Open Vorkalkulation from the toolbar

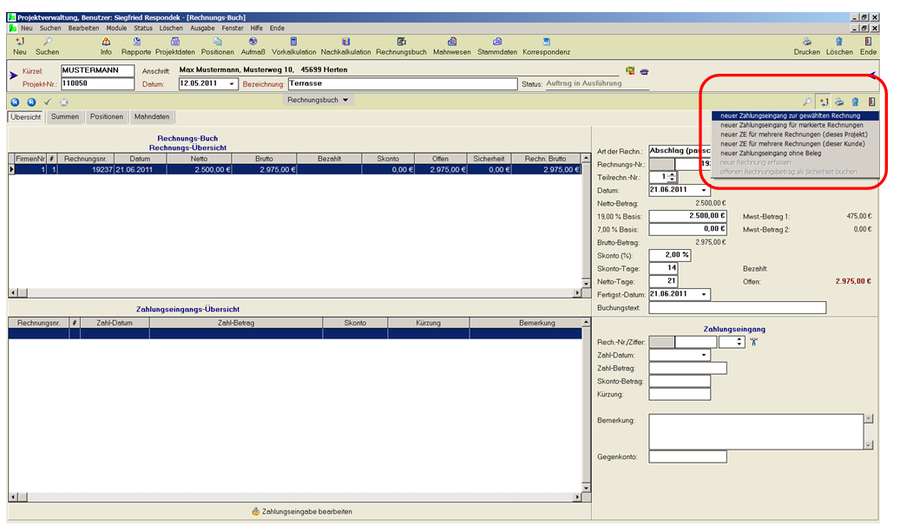(x=293, y=42)
